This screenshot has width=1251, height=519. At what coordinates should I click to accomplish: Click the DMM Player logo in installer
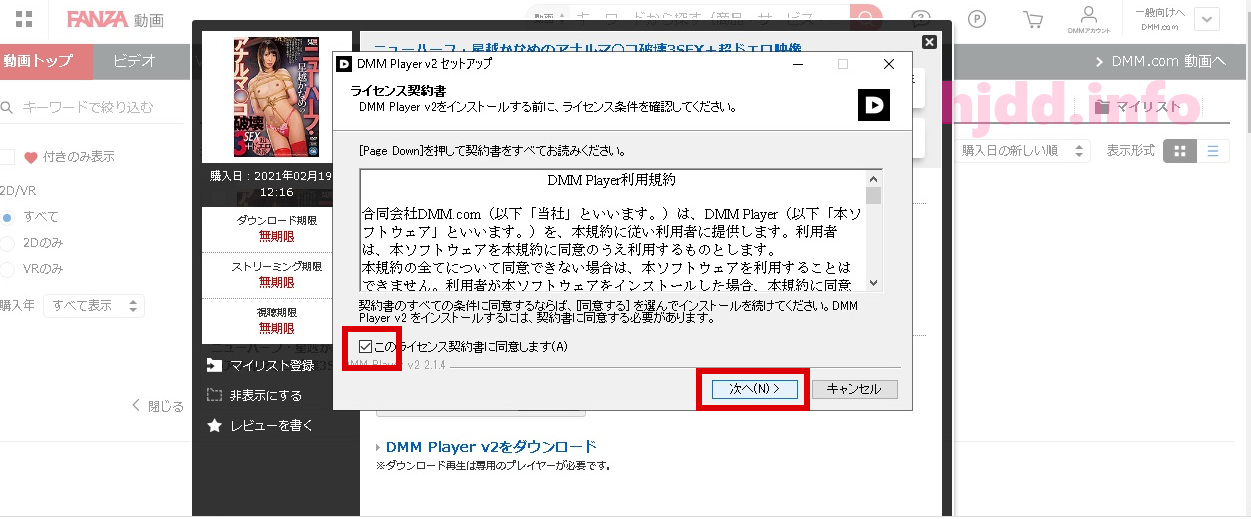point(874,105)
